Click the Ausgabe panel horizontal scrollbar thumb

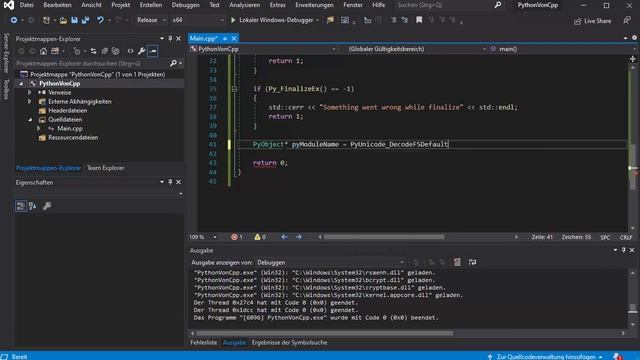click(324, 333)
